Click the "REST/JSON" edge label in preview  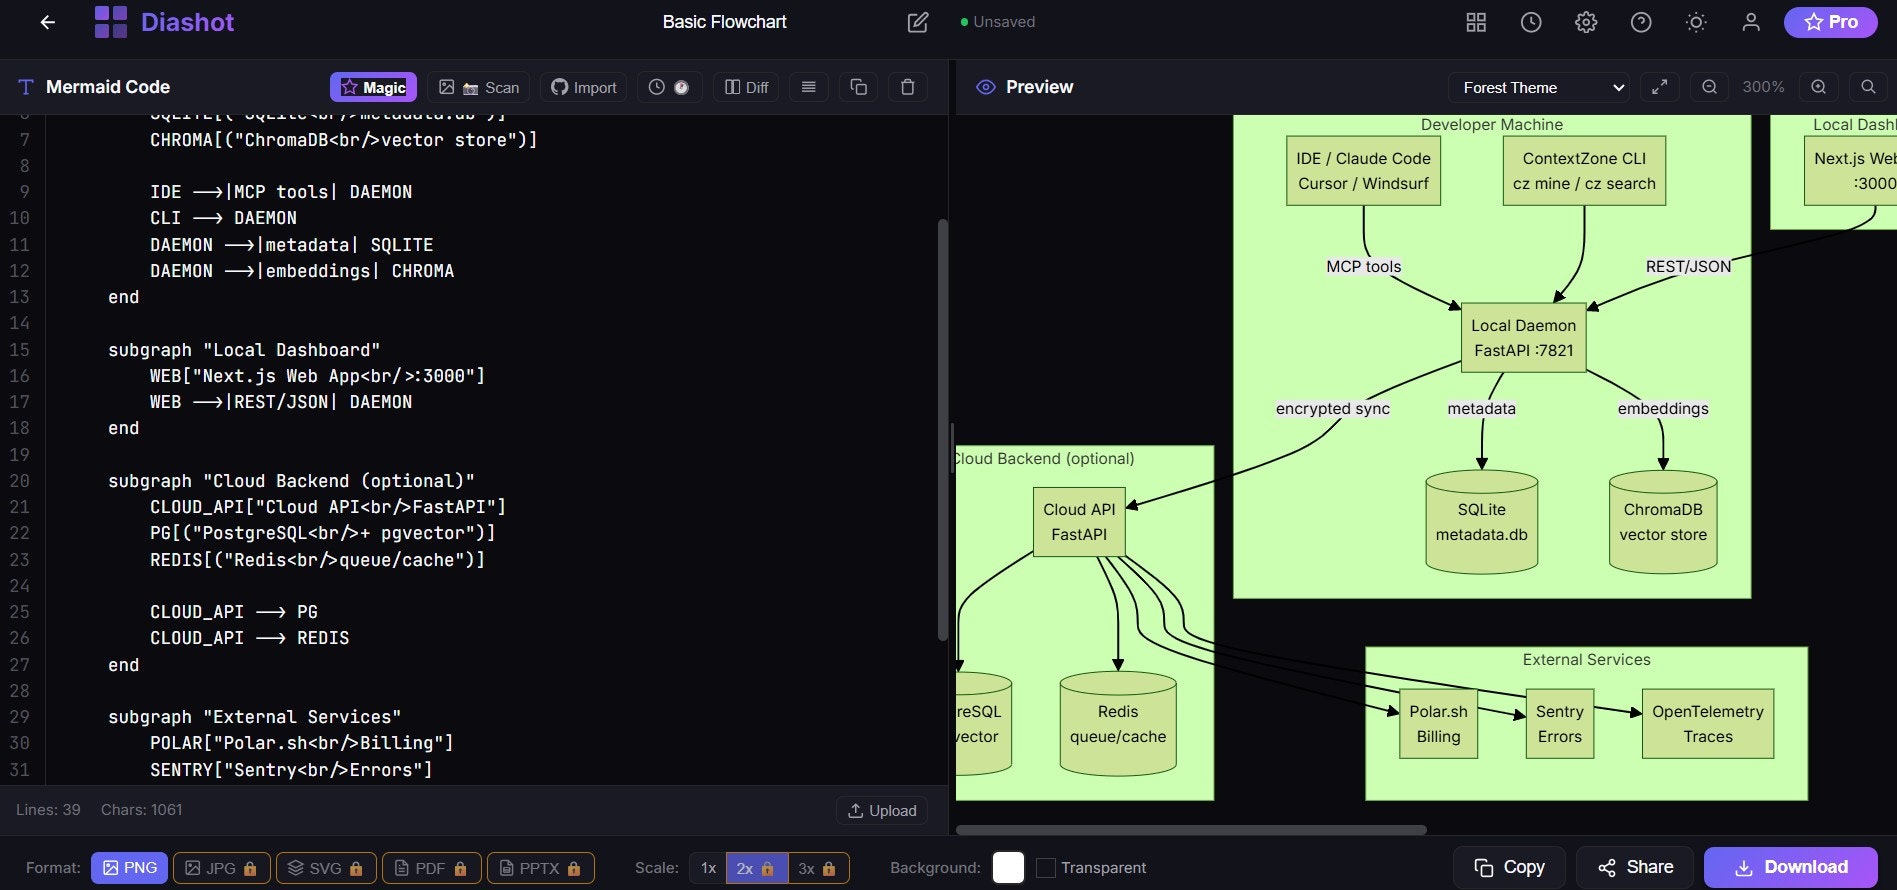click(x=1688, y=266)
